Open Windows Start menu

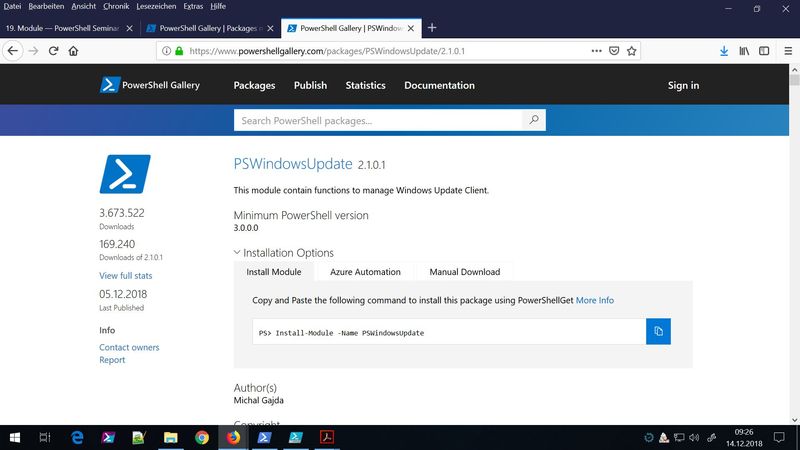pos(15,438)
